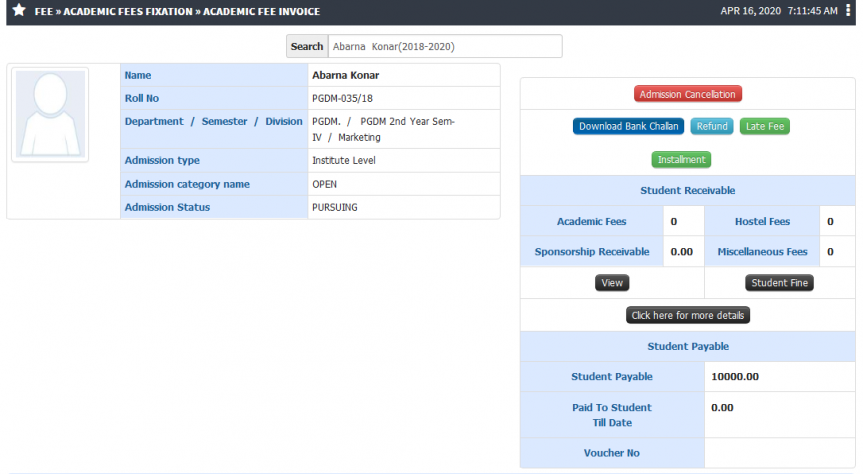This screenshot has width=863, height=474.
Task: Click the student profile photo placeholder
Action: (50, 115)
